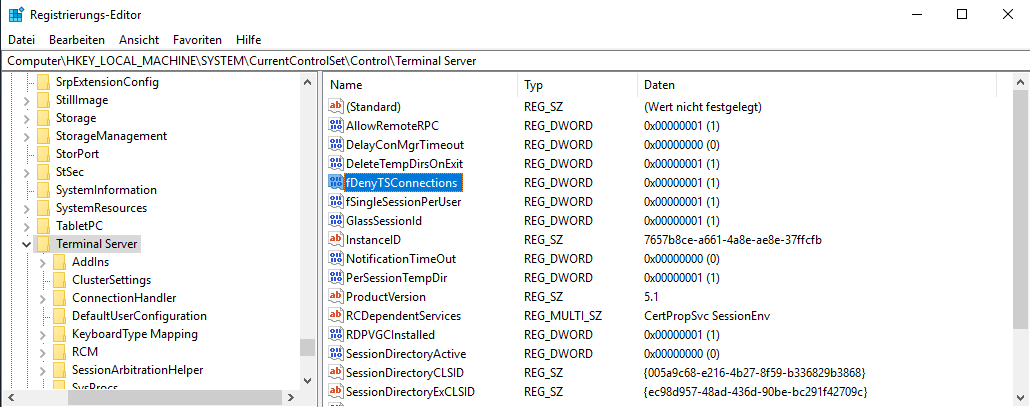Screen dimensions: 1030x407
Task: Collapse the Terminal Server tree node
Action: (25, 244)
